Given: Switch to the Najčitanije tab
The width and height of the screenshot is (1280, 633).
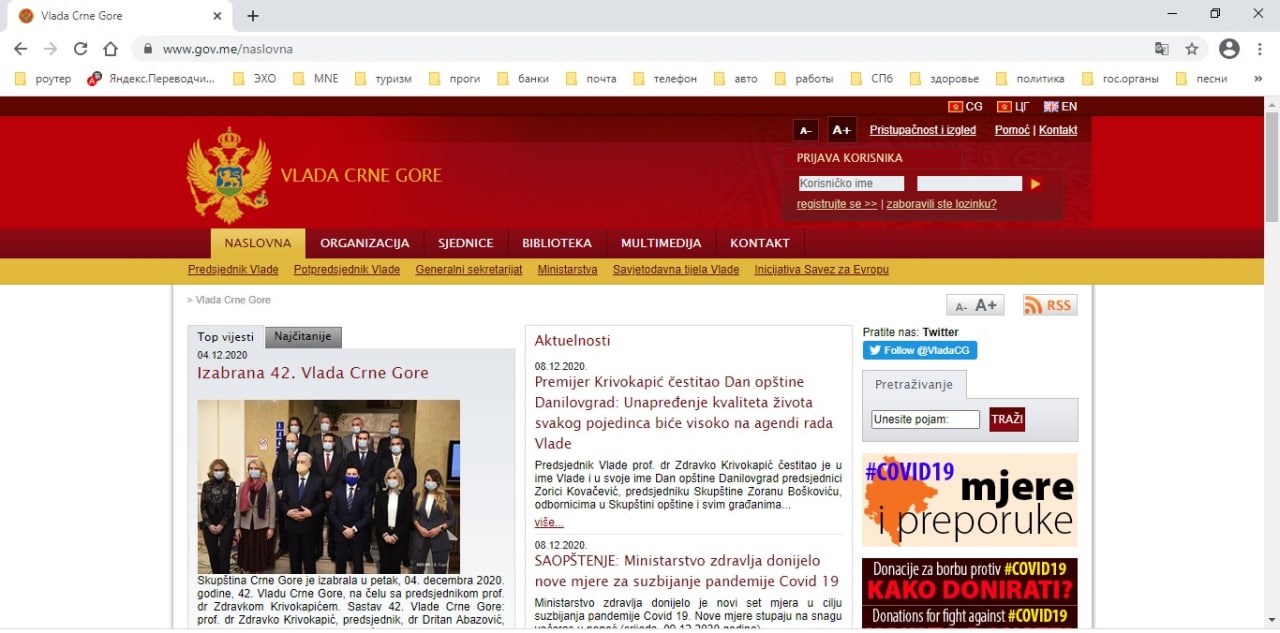Looking at the screenshot, I should coord(303,337).
